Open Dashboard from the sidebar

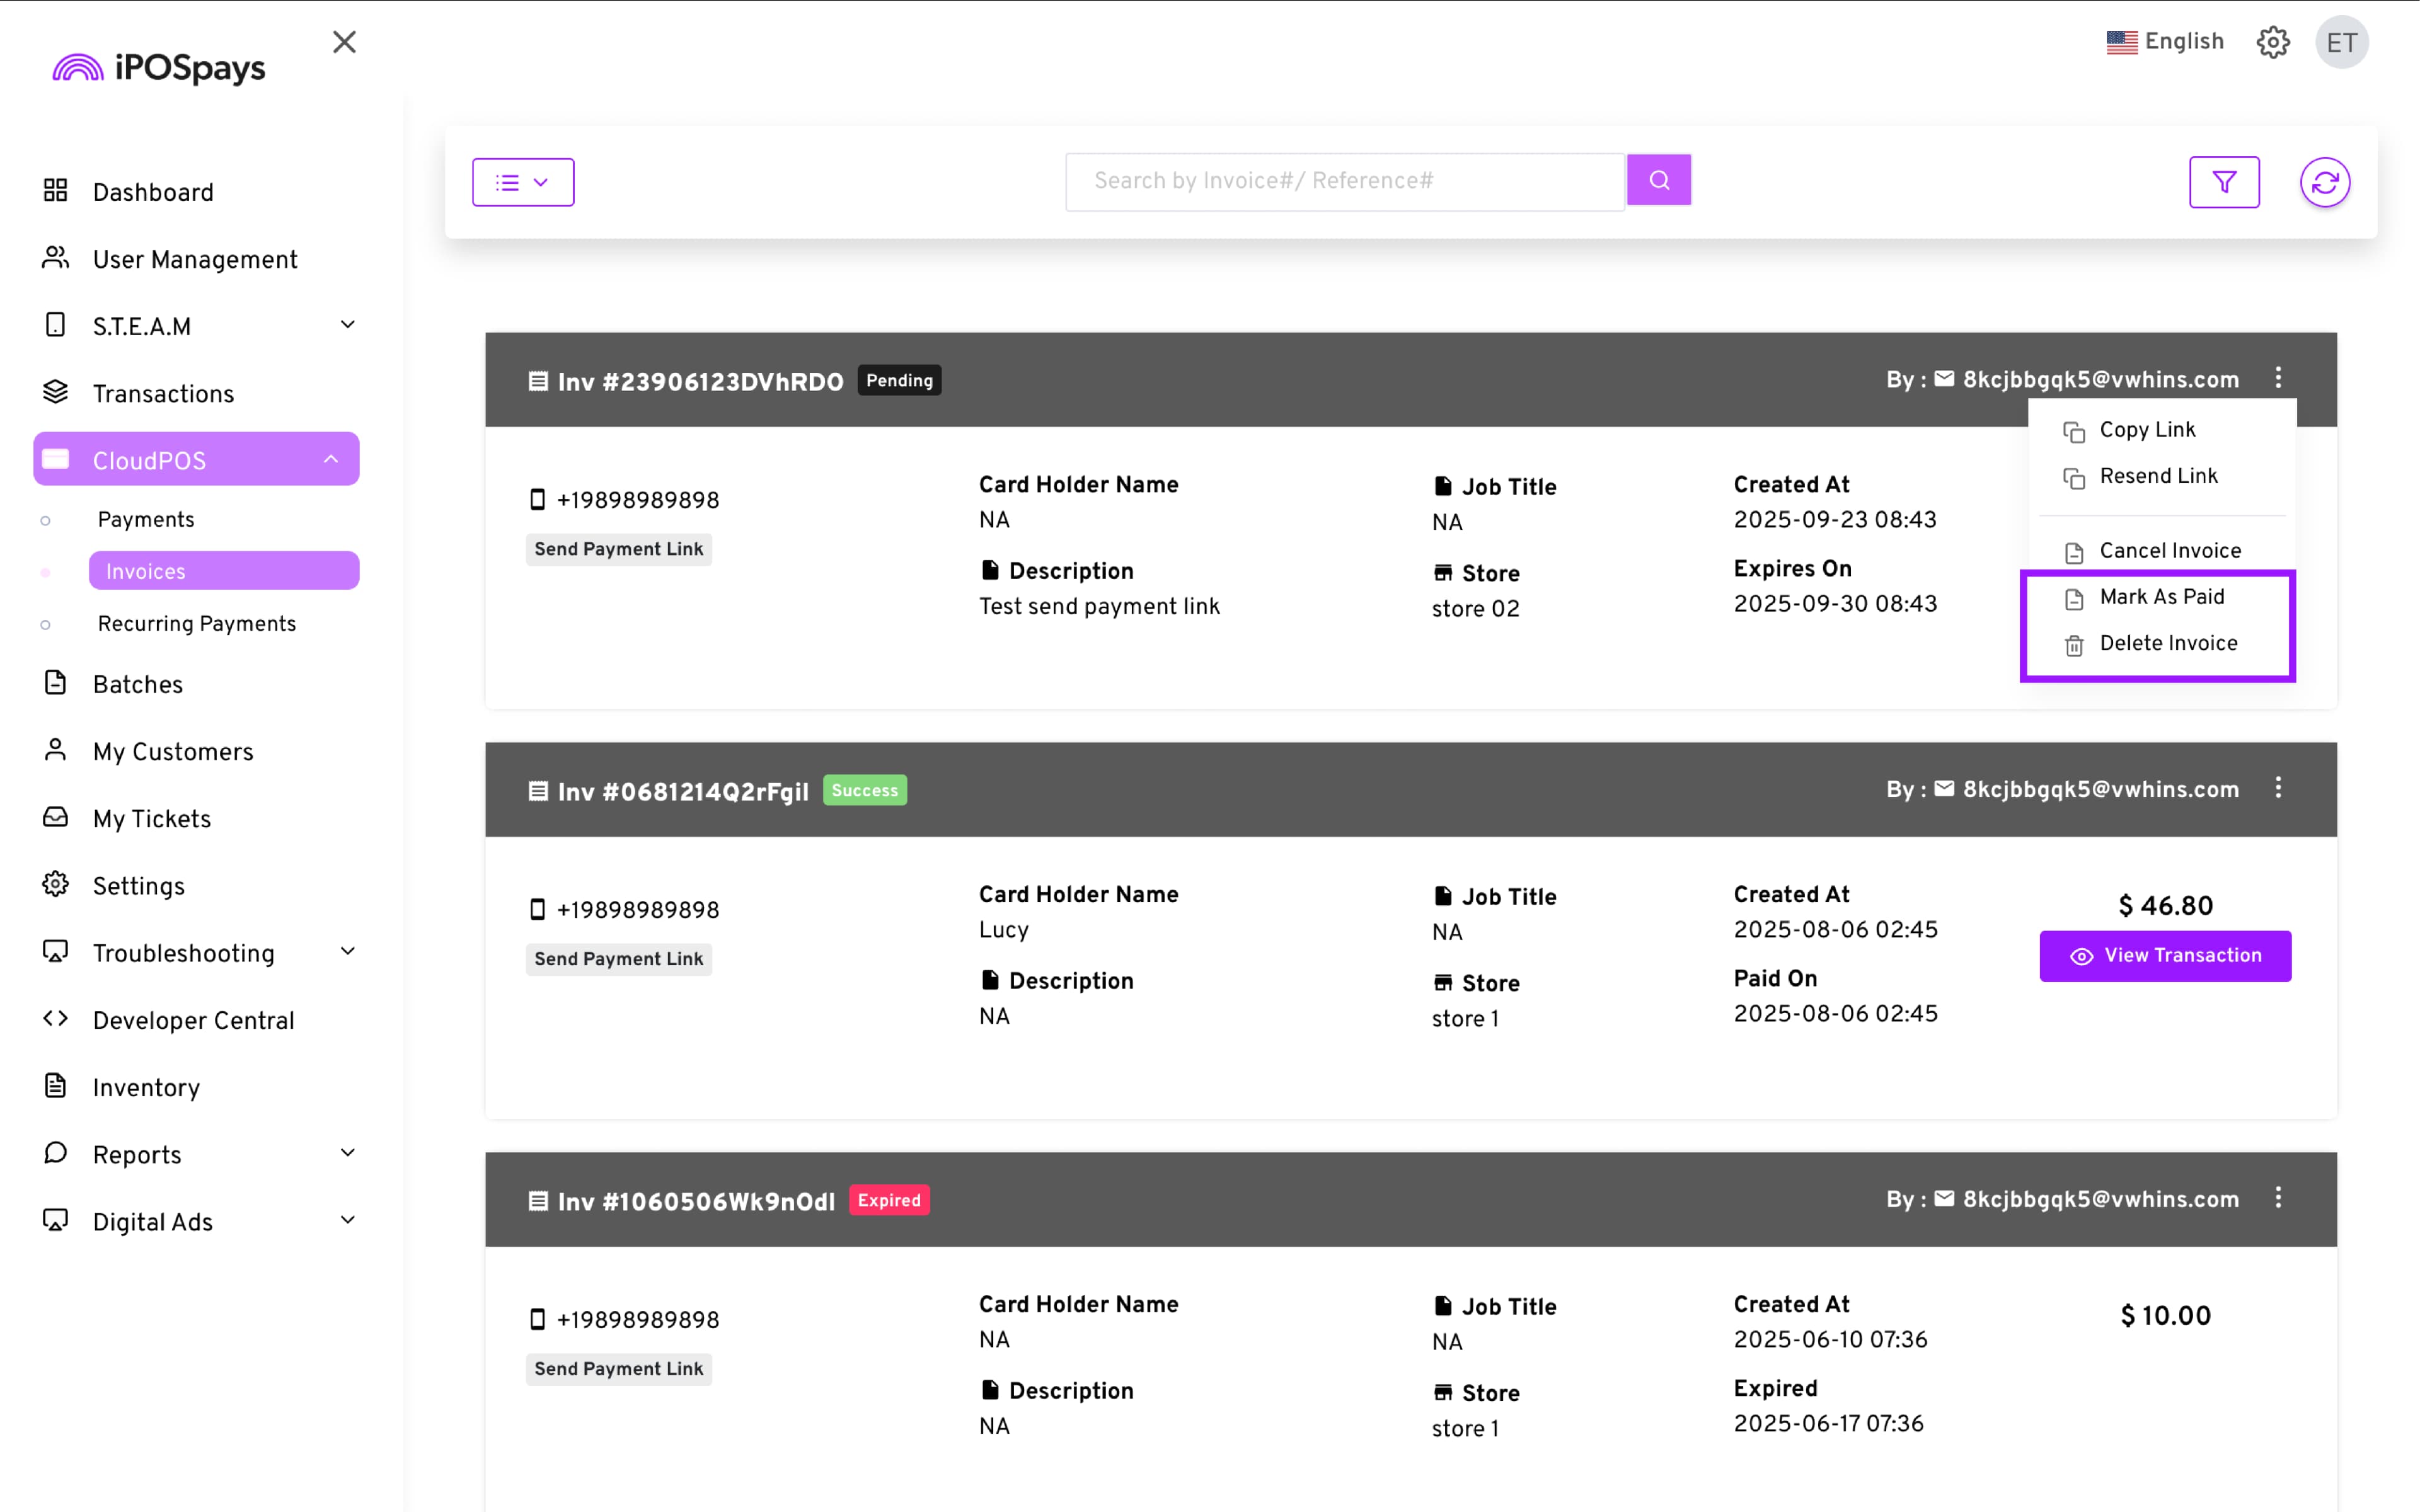tap(152, 192)
